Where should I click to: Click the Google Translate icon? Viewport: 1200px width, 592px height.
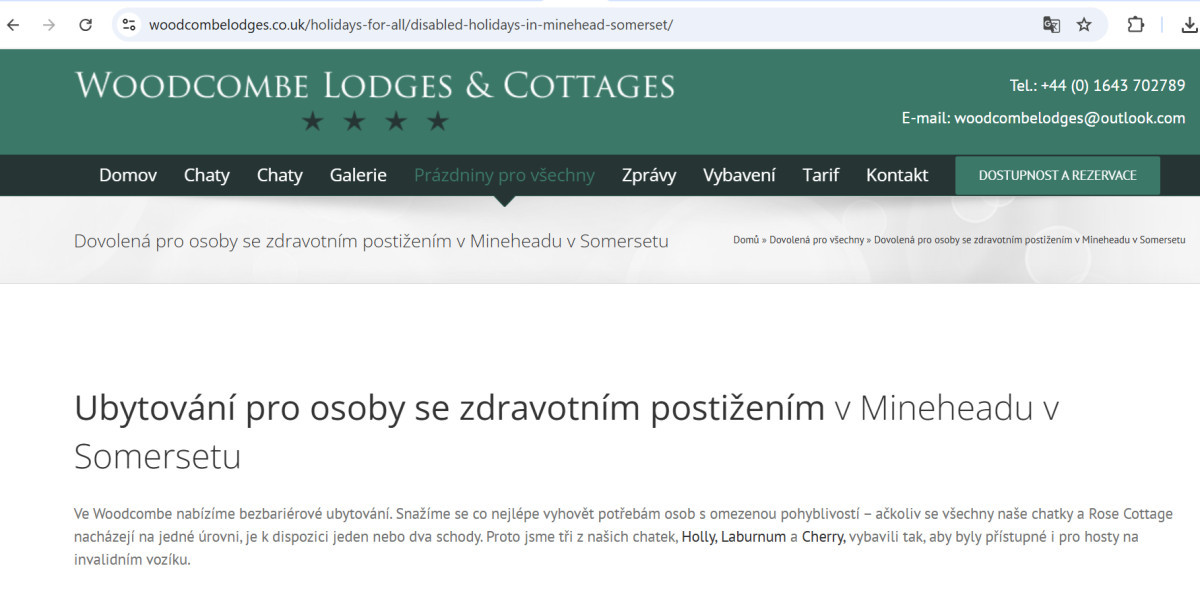pyautogui.click(x=1051, y=25)
